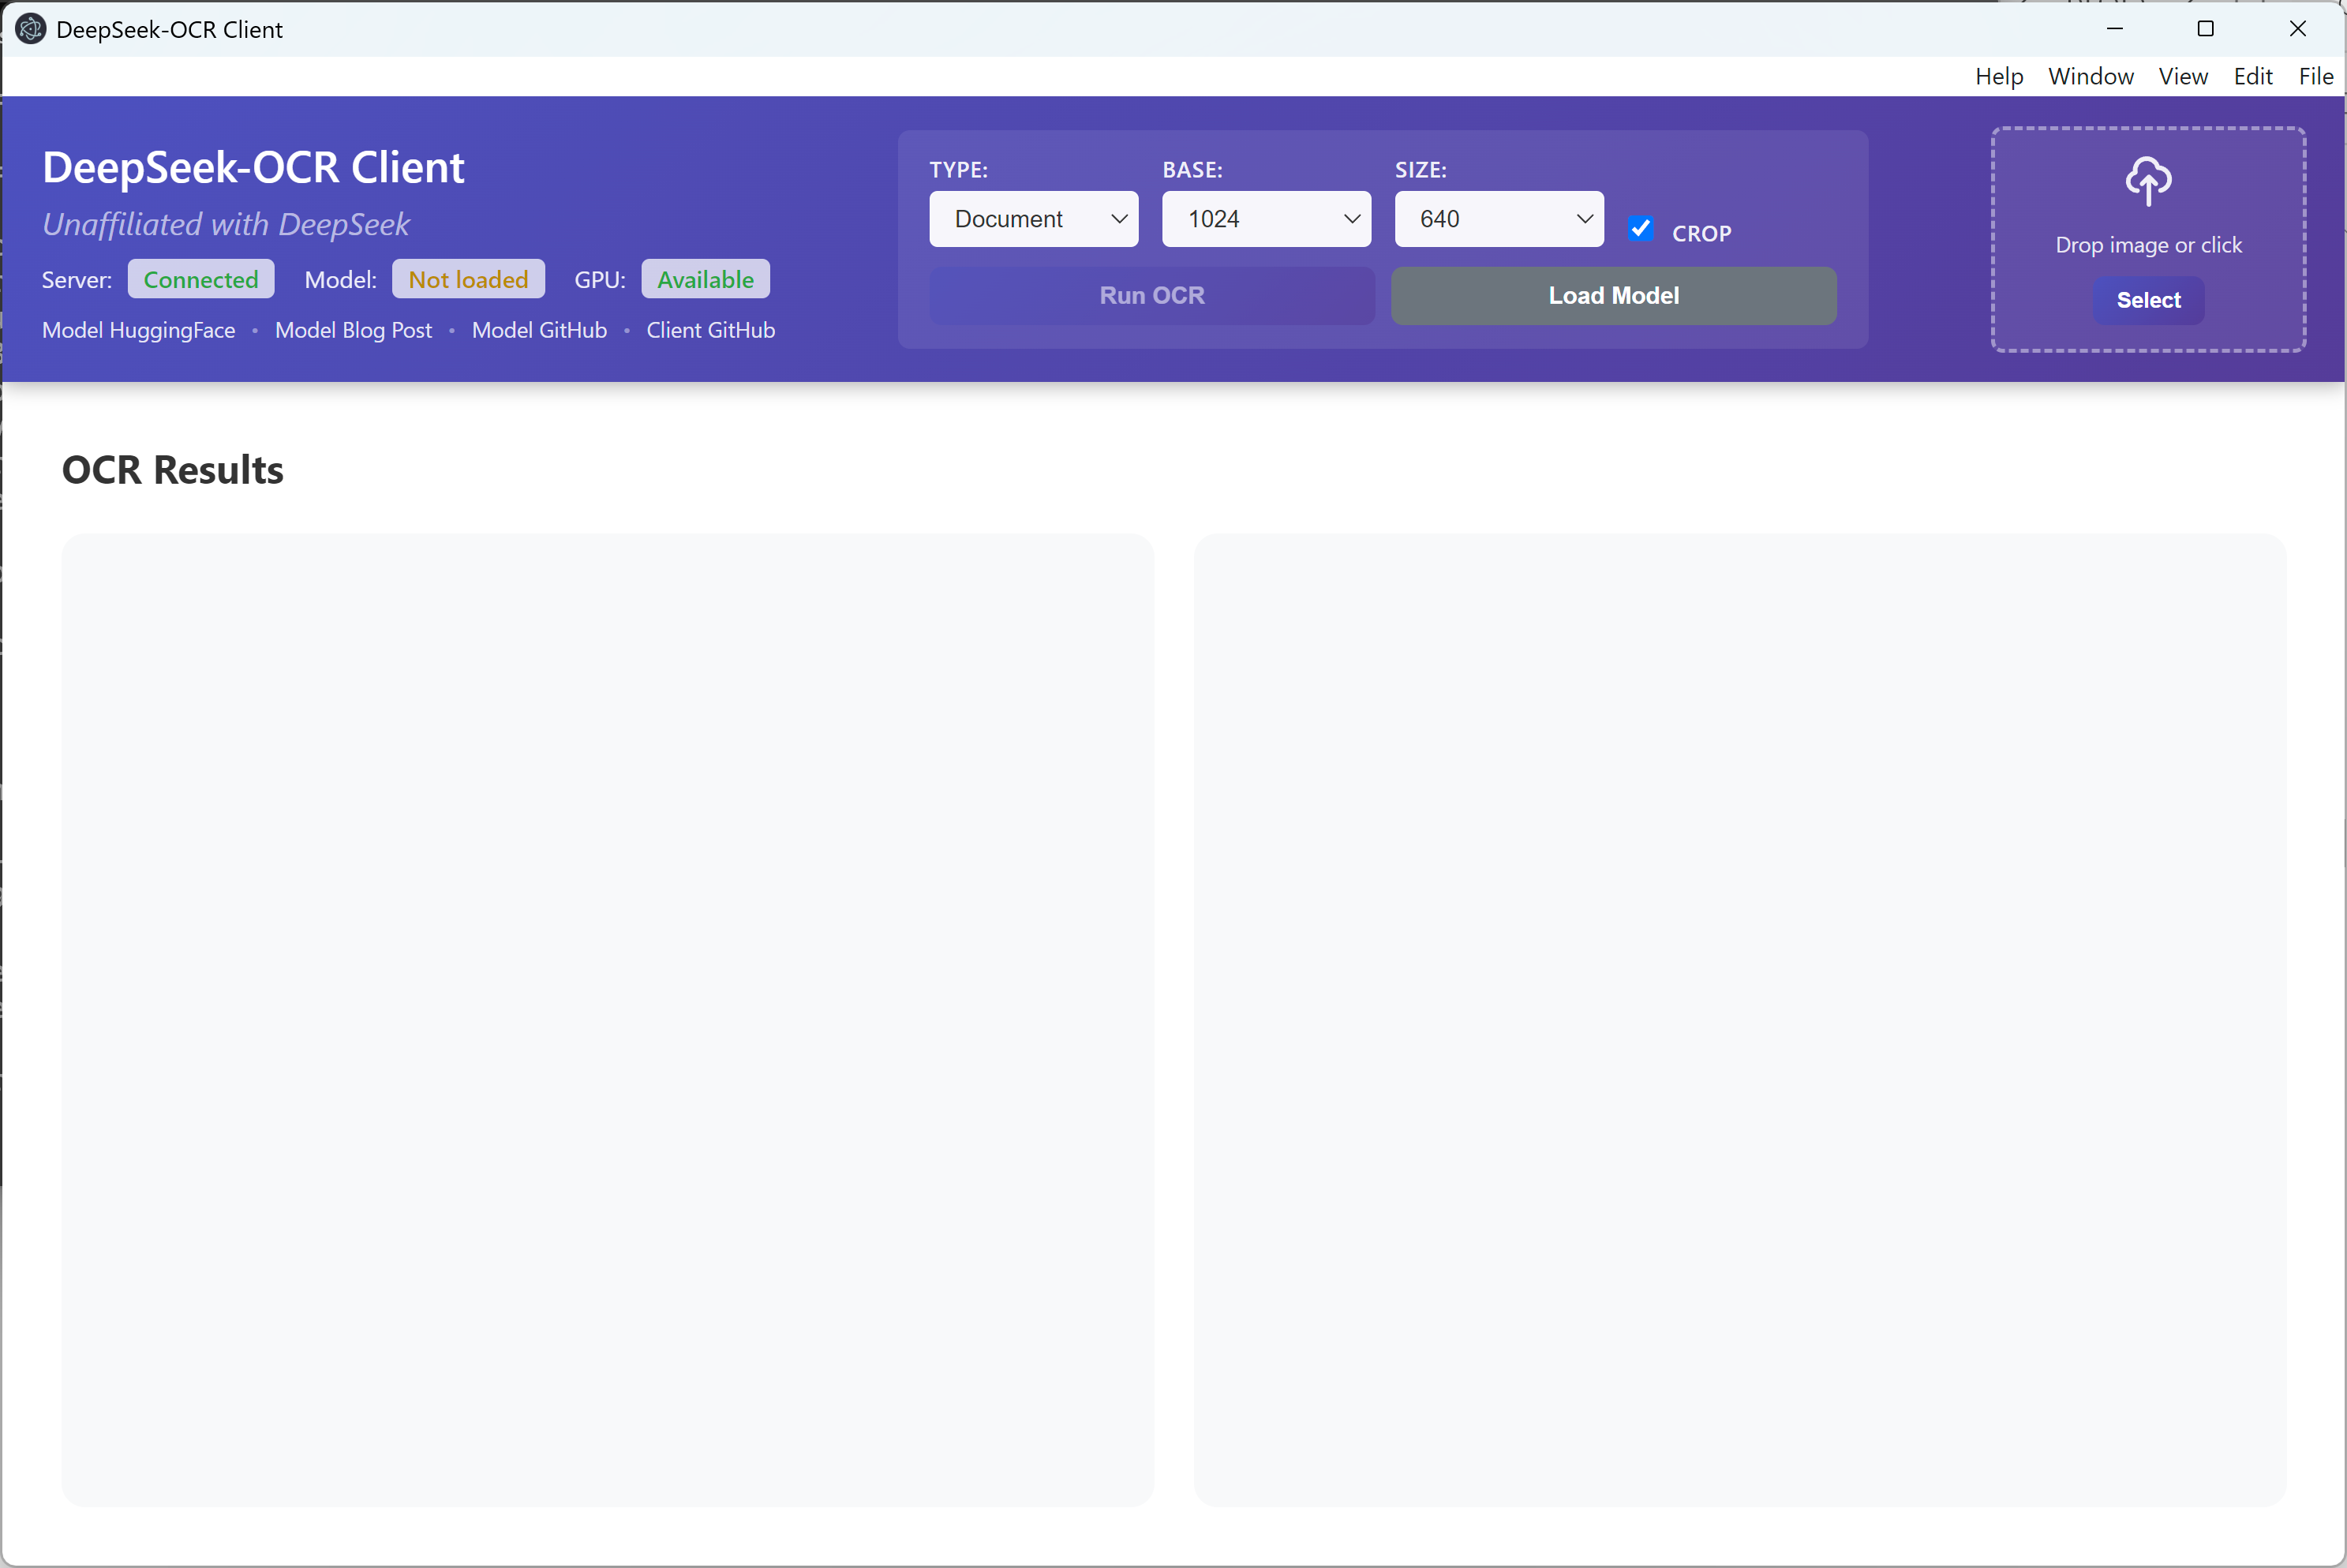
Task: Open the Model HuggingFace link
Action: [x=139, y=330]
